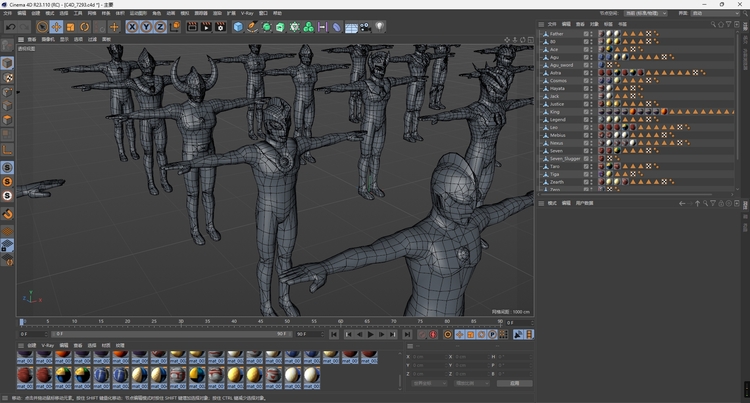
Task: Open the size mode dropdown beside the Apply button
Action: pyautogui.click(x=472, y=383)
